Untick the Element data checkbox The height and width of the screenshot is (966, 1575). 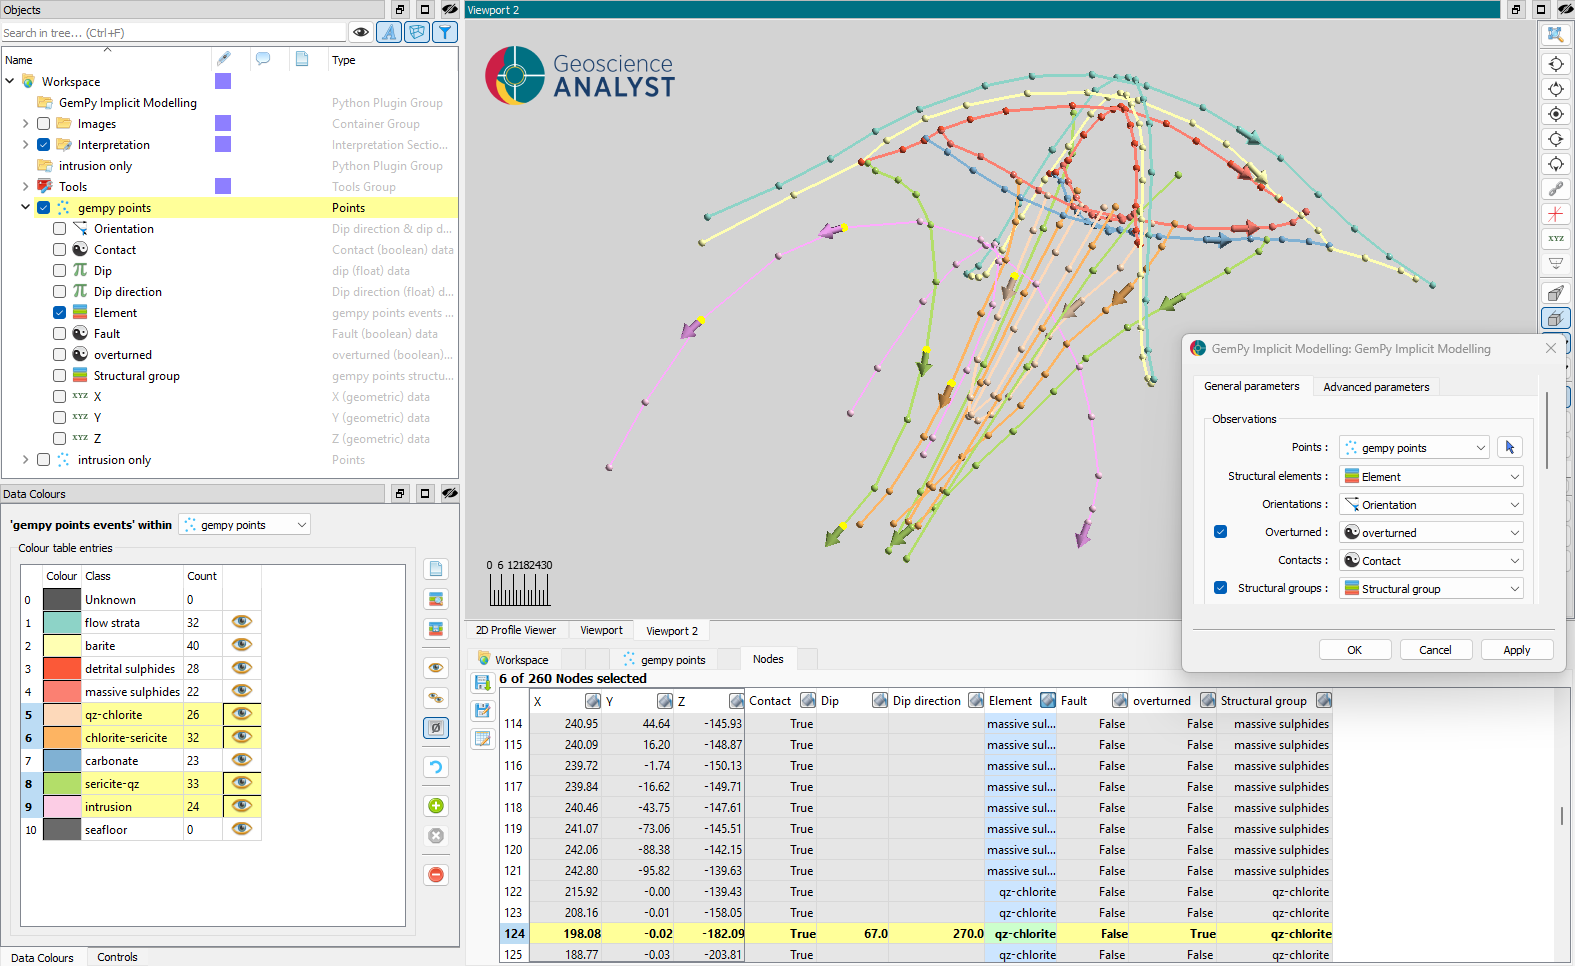click(x=60, y=313)
